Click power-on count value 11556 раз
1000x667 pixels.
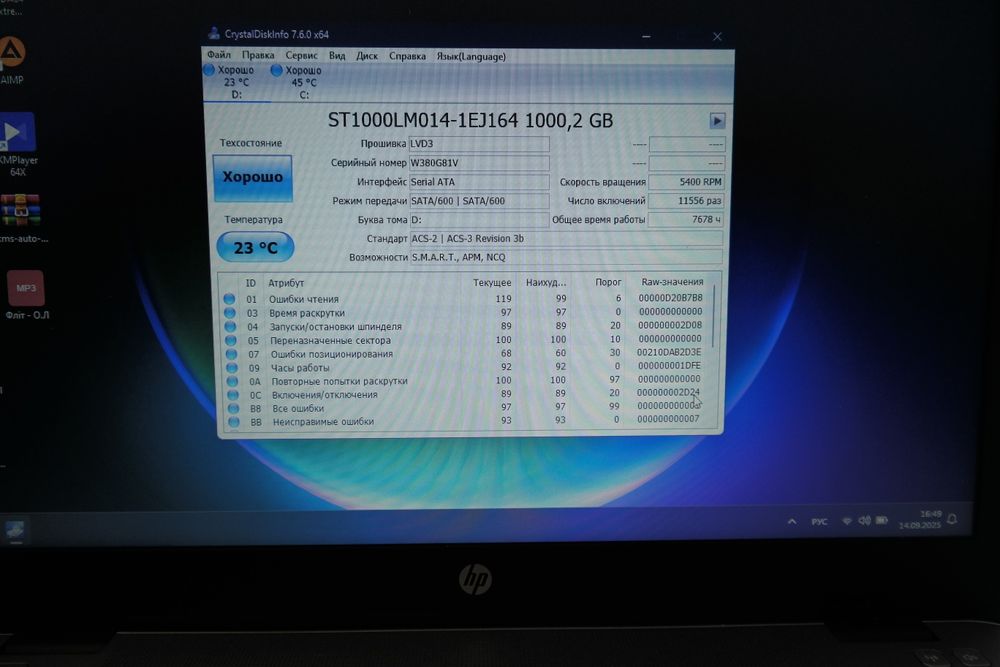686,201
